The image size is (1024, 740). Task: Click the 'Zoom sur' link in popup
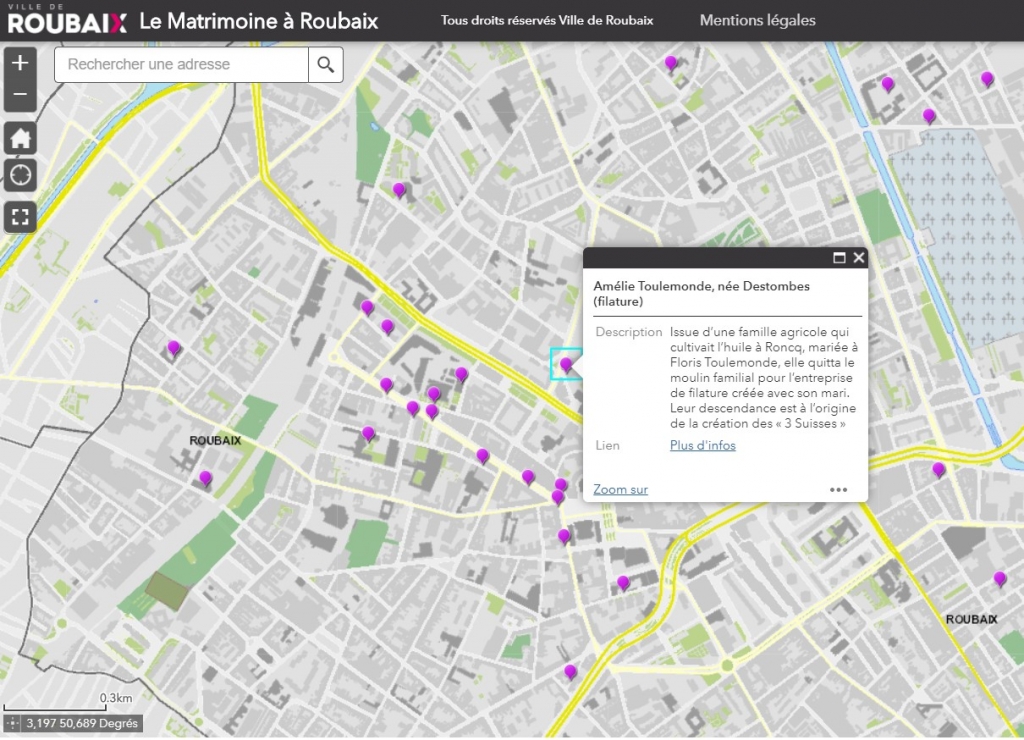(620, 489)
